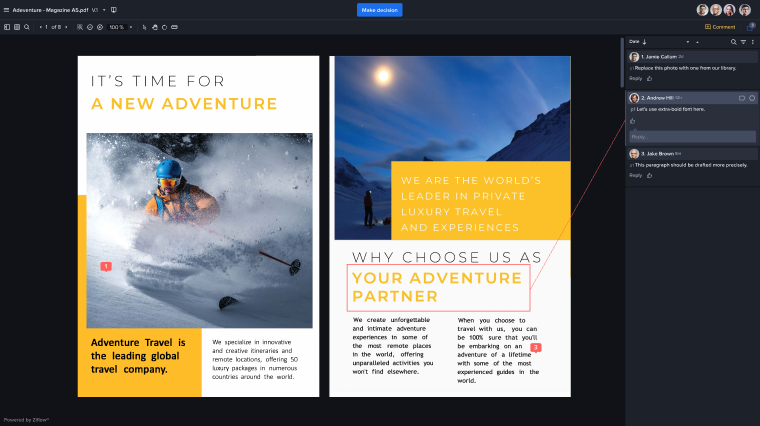This screenshot has width=760, height=426.
Task: Open comment panel more options menu
Action: pos(753,42)
